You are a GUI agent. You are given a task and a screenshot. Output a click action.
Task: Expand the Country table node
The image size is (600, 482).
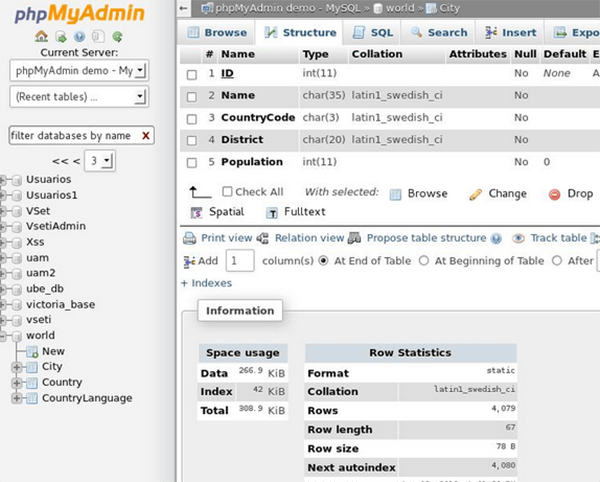click(16, 383)
